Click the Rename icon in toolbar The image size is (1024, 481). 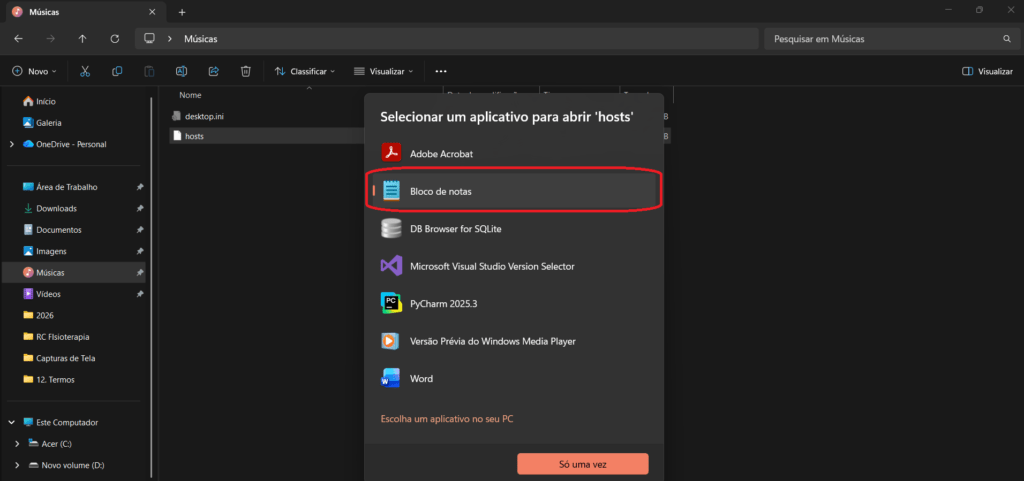[182, 71]
